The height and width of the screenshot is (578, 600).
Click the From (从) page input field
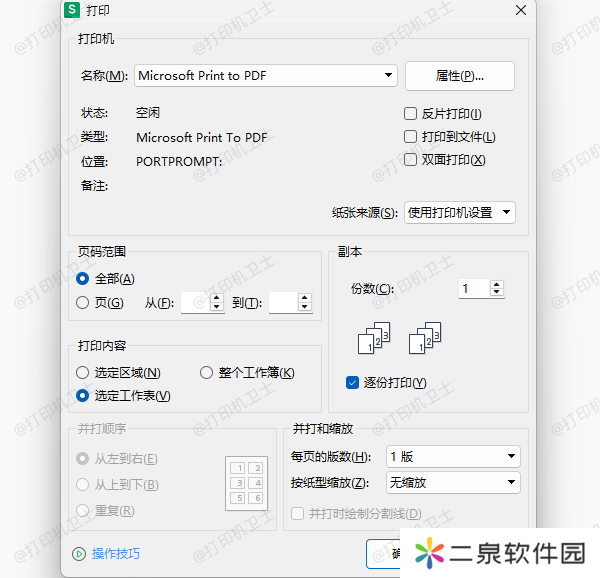pos(195,303)
